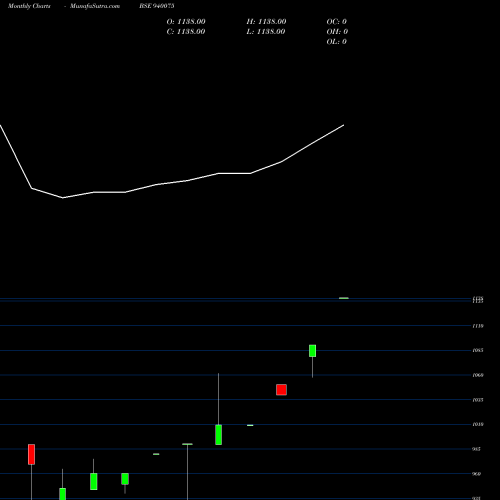Click the 'MunafaSutra.com' site name
Viewport: 500px width, 500px height.
point(95,6)
